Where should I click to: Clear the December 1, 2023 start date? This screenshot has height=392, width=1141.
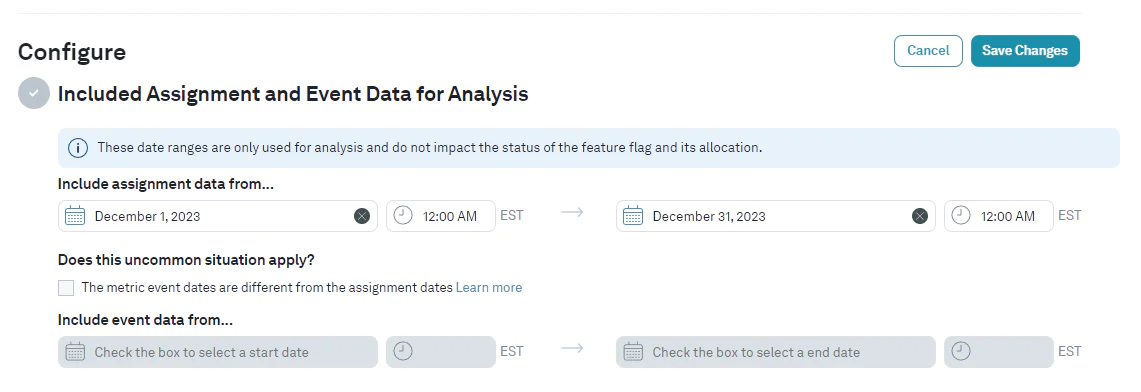362,216
